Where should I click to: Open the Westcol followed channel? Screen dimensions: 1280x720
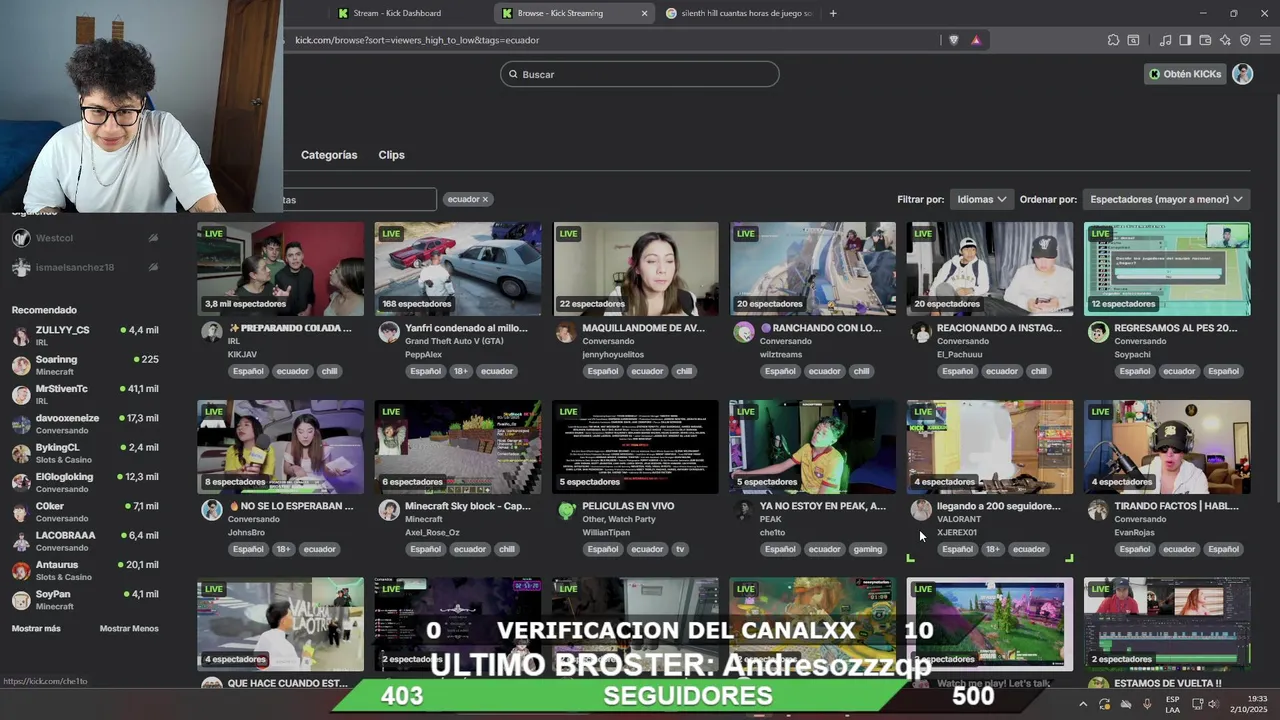point(85,238)
